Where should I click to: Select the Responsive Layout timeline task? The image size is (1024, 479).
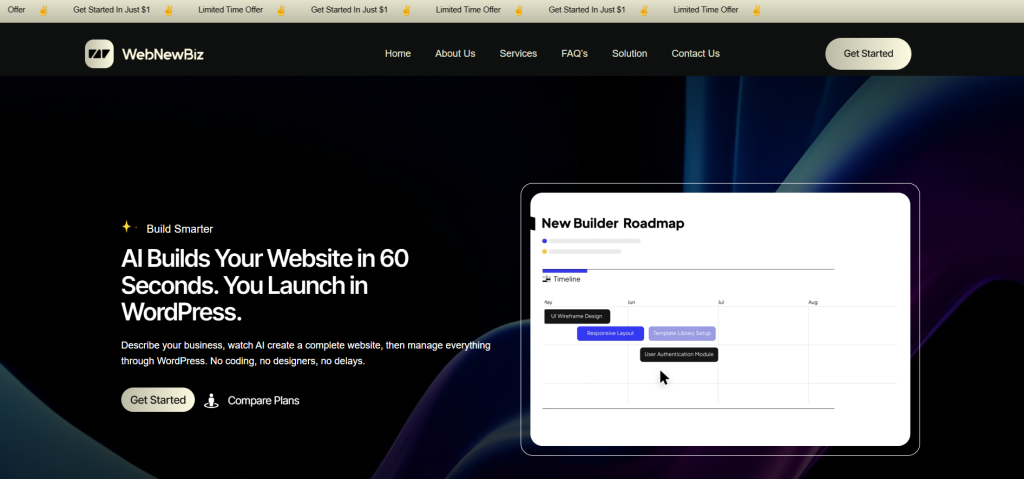click(610, 333)
